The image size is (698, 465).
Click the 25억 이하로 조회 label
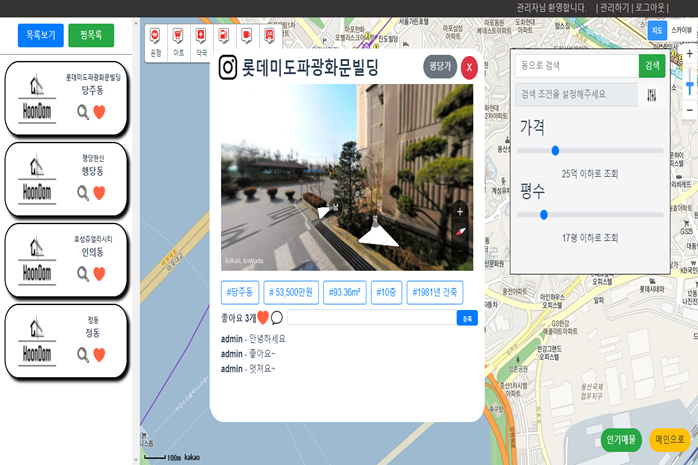tap(590, 174)
